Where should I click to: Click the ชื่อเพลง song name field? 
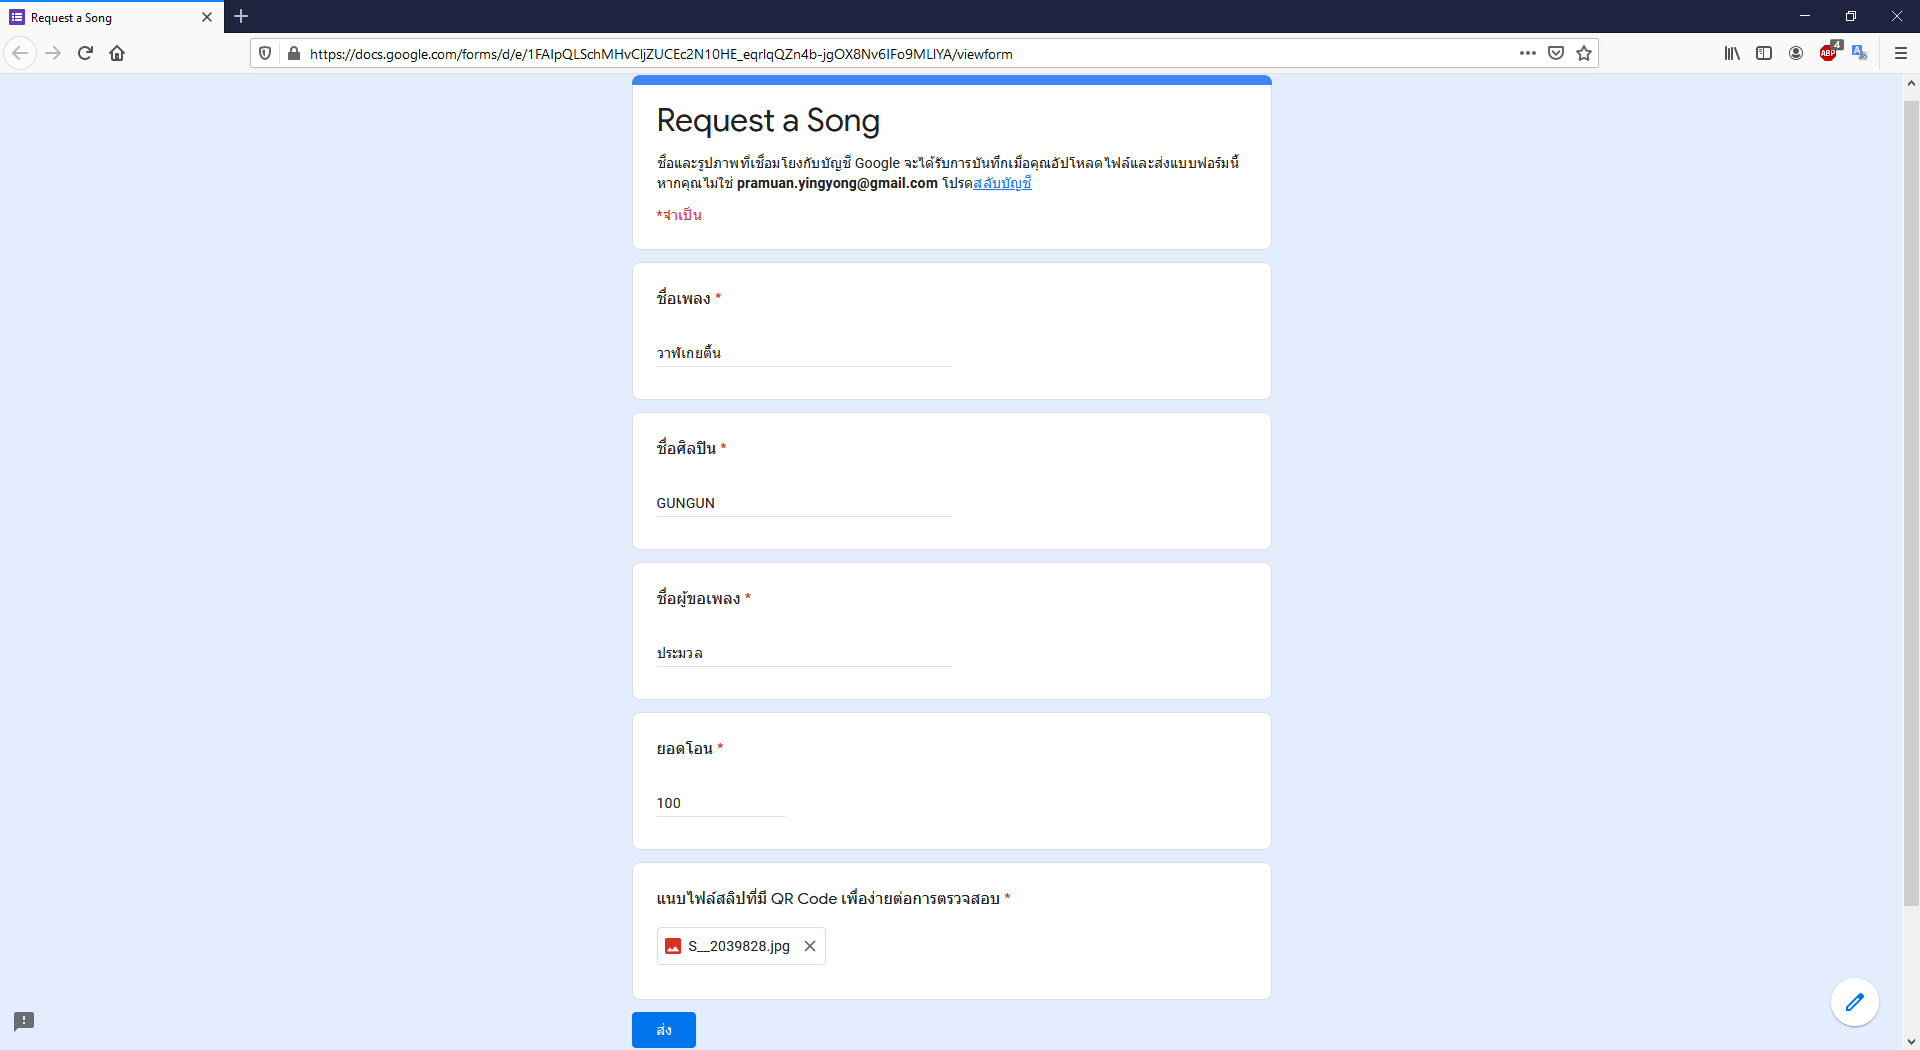click(x=803, y=353)
